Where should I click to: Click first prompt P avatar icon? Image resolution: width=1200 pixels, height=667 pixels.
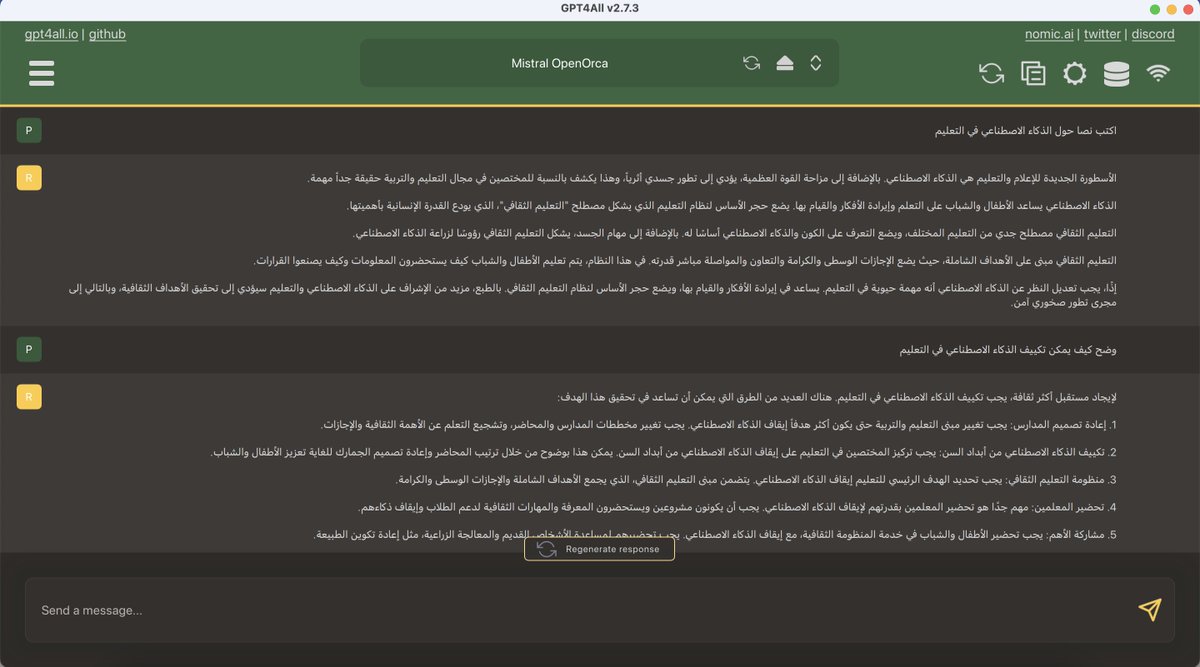point(29,131)
